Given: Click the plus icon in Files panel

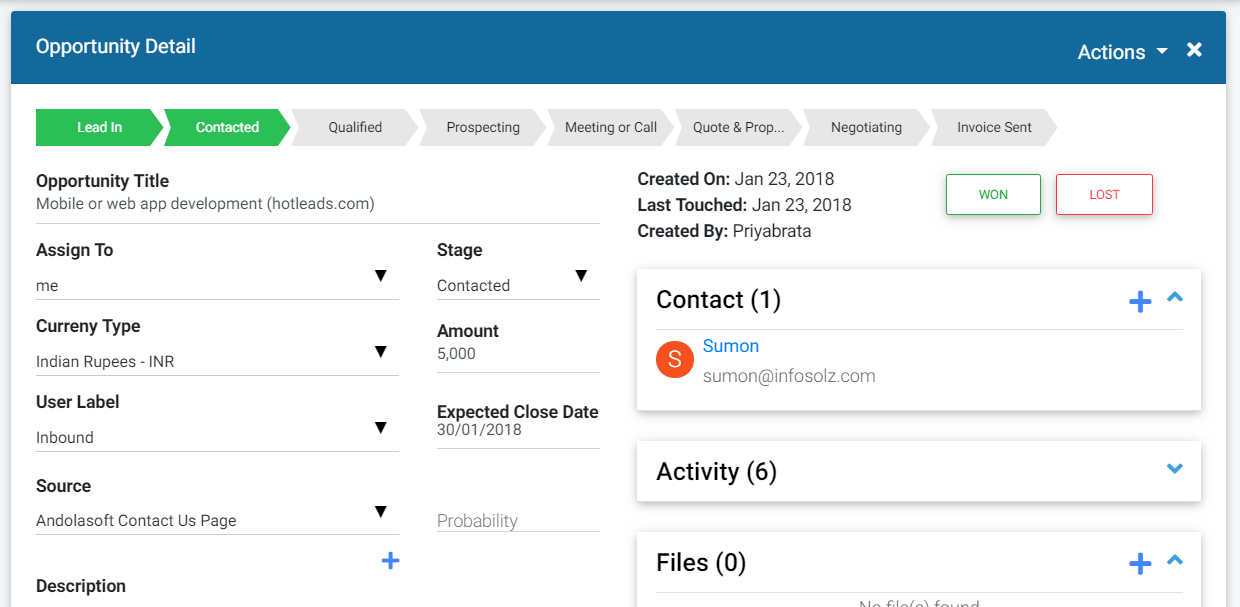Looking at the screenshot, I should point(1140,563).
